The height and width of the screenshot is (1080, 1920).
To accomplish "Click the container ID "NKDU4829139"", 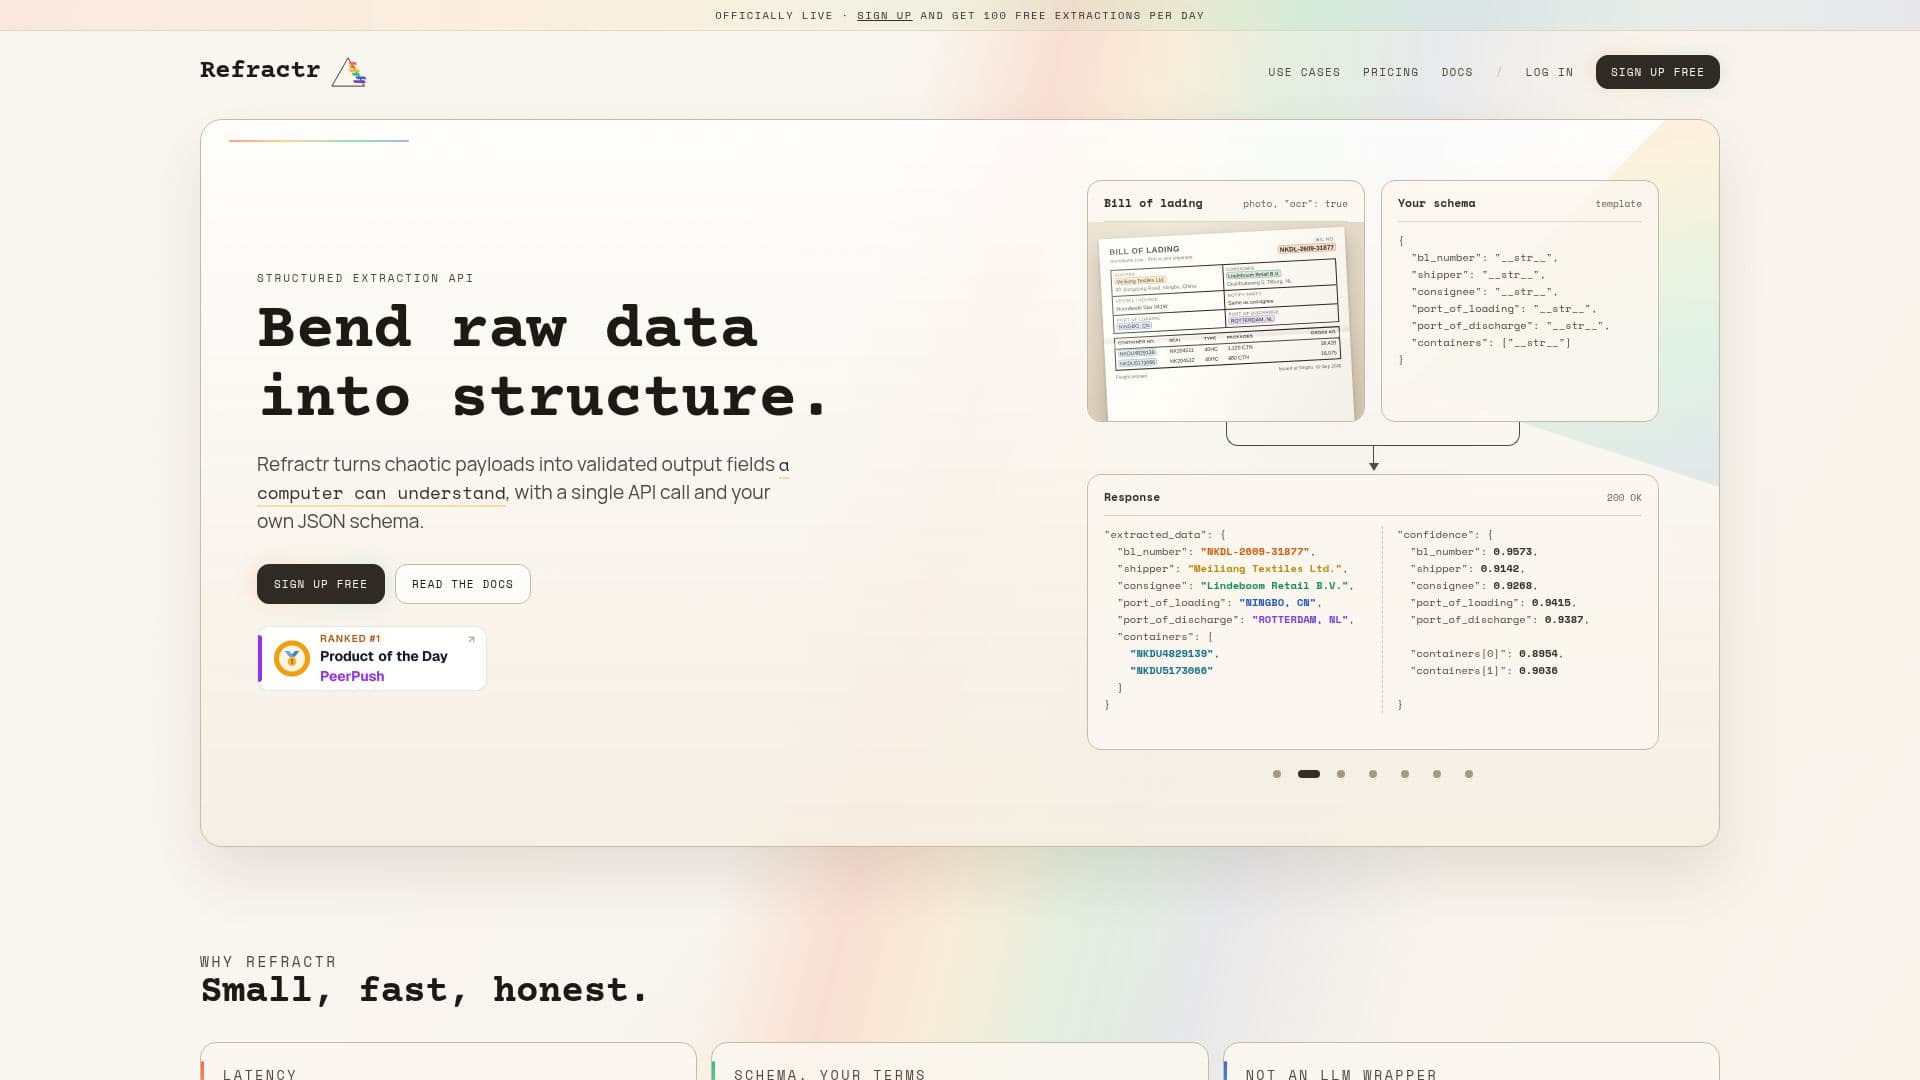I will (1171, 654).
